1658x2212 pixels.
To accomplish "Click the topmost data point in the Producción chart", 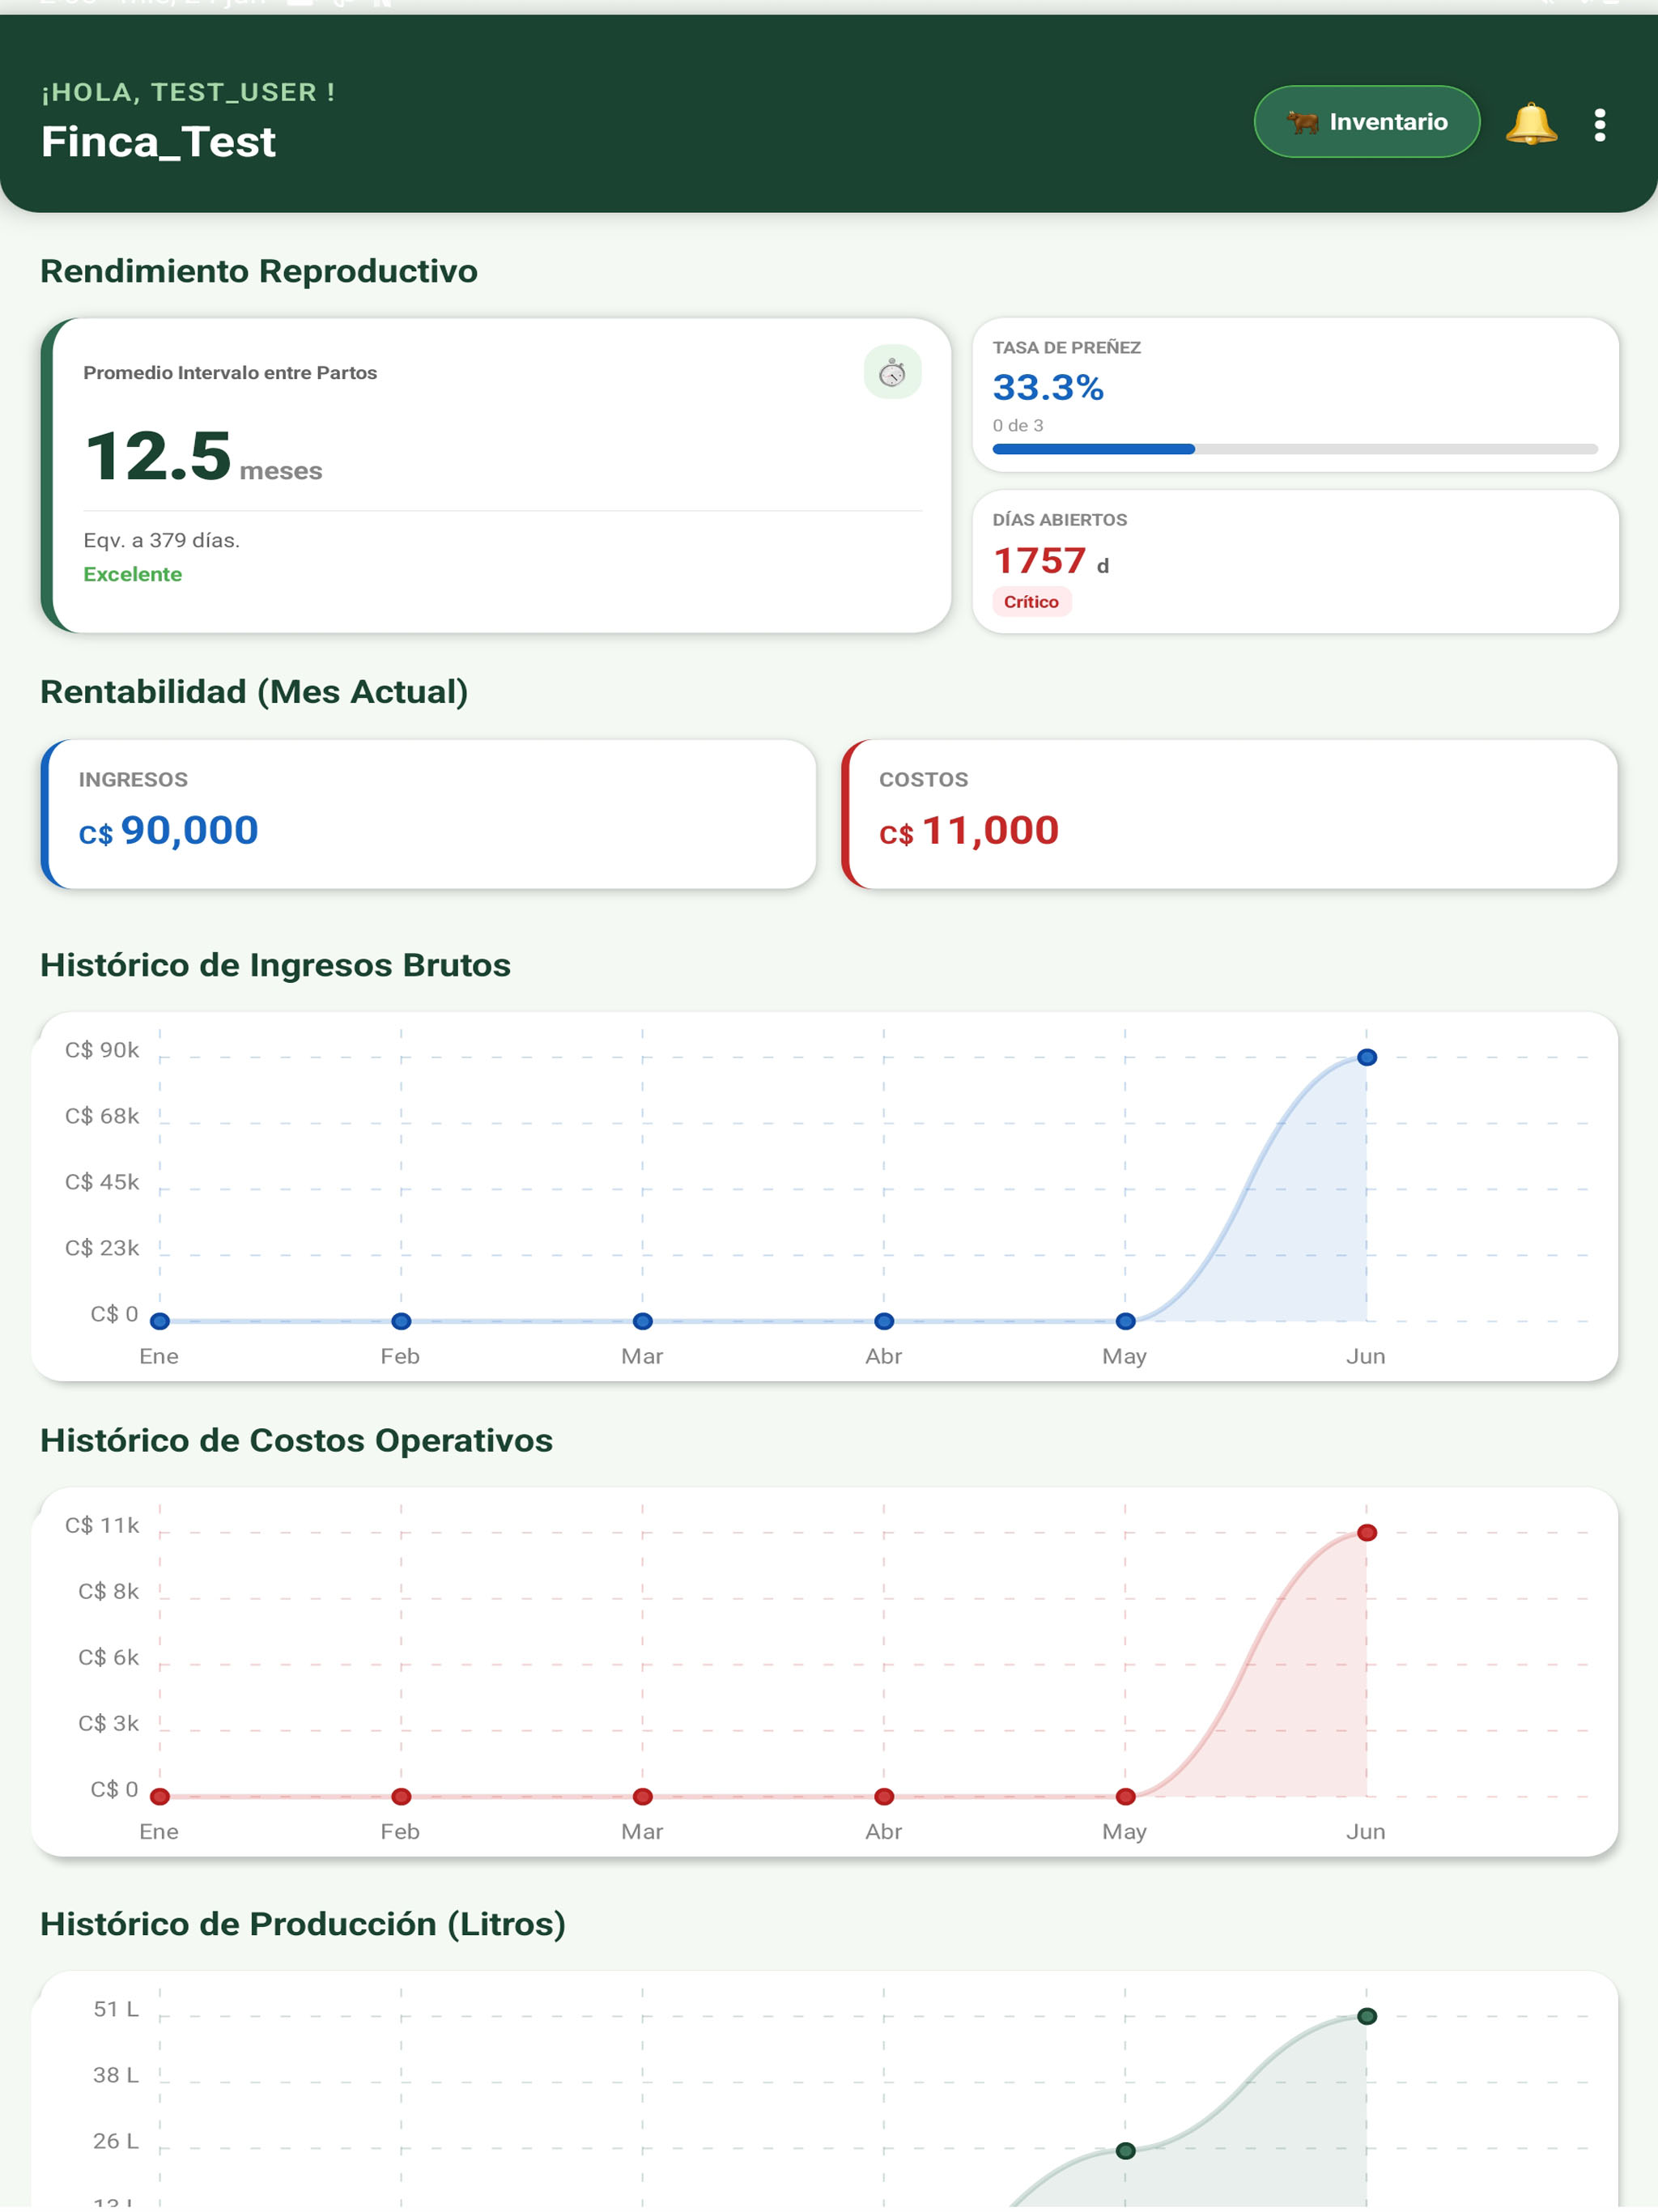I will 1367,2016.
